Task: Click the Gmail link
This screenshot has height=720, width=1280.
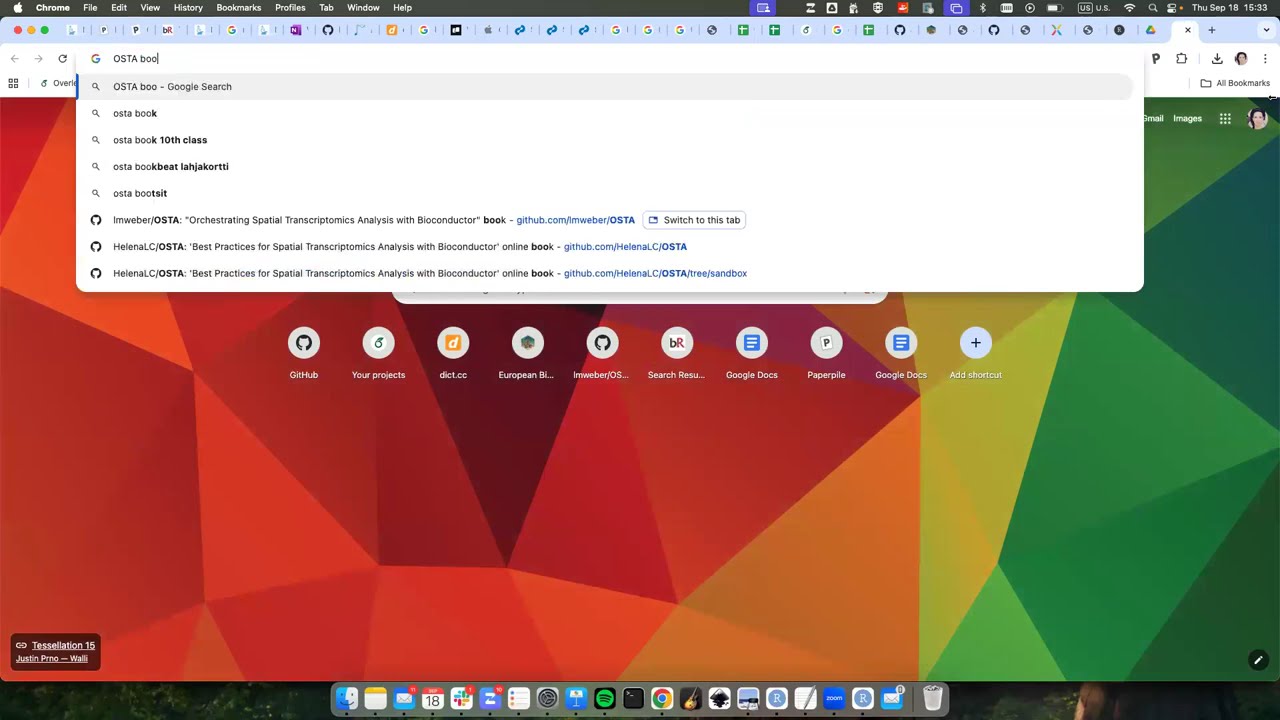Action: pyautogui.click(x=1153, y=119)
